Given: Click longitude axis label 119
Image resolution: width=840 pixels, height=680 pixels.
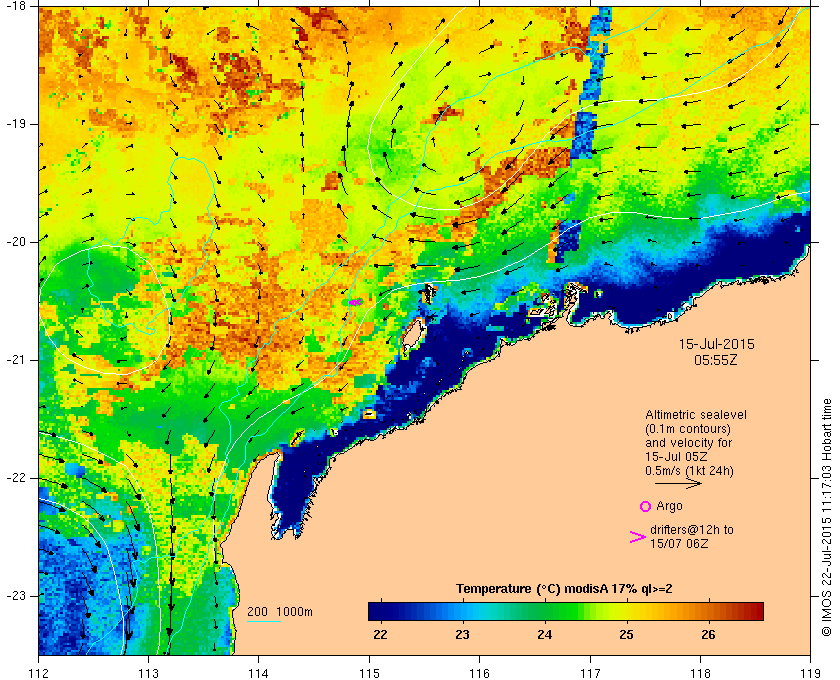Looking at the screenshot, I should (x=811, y=673).
